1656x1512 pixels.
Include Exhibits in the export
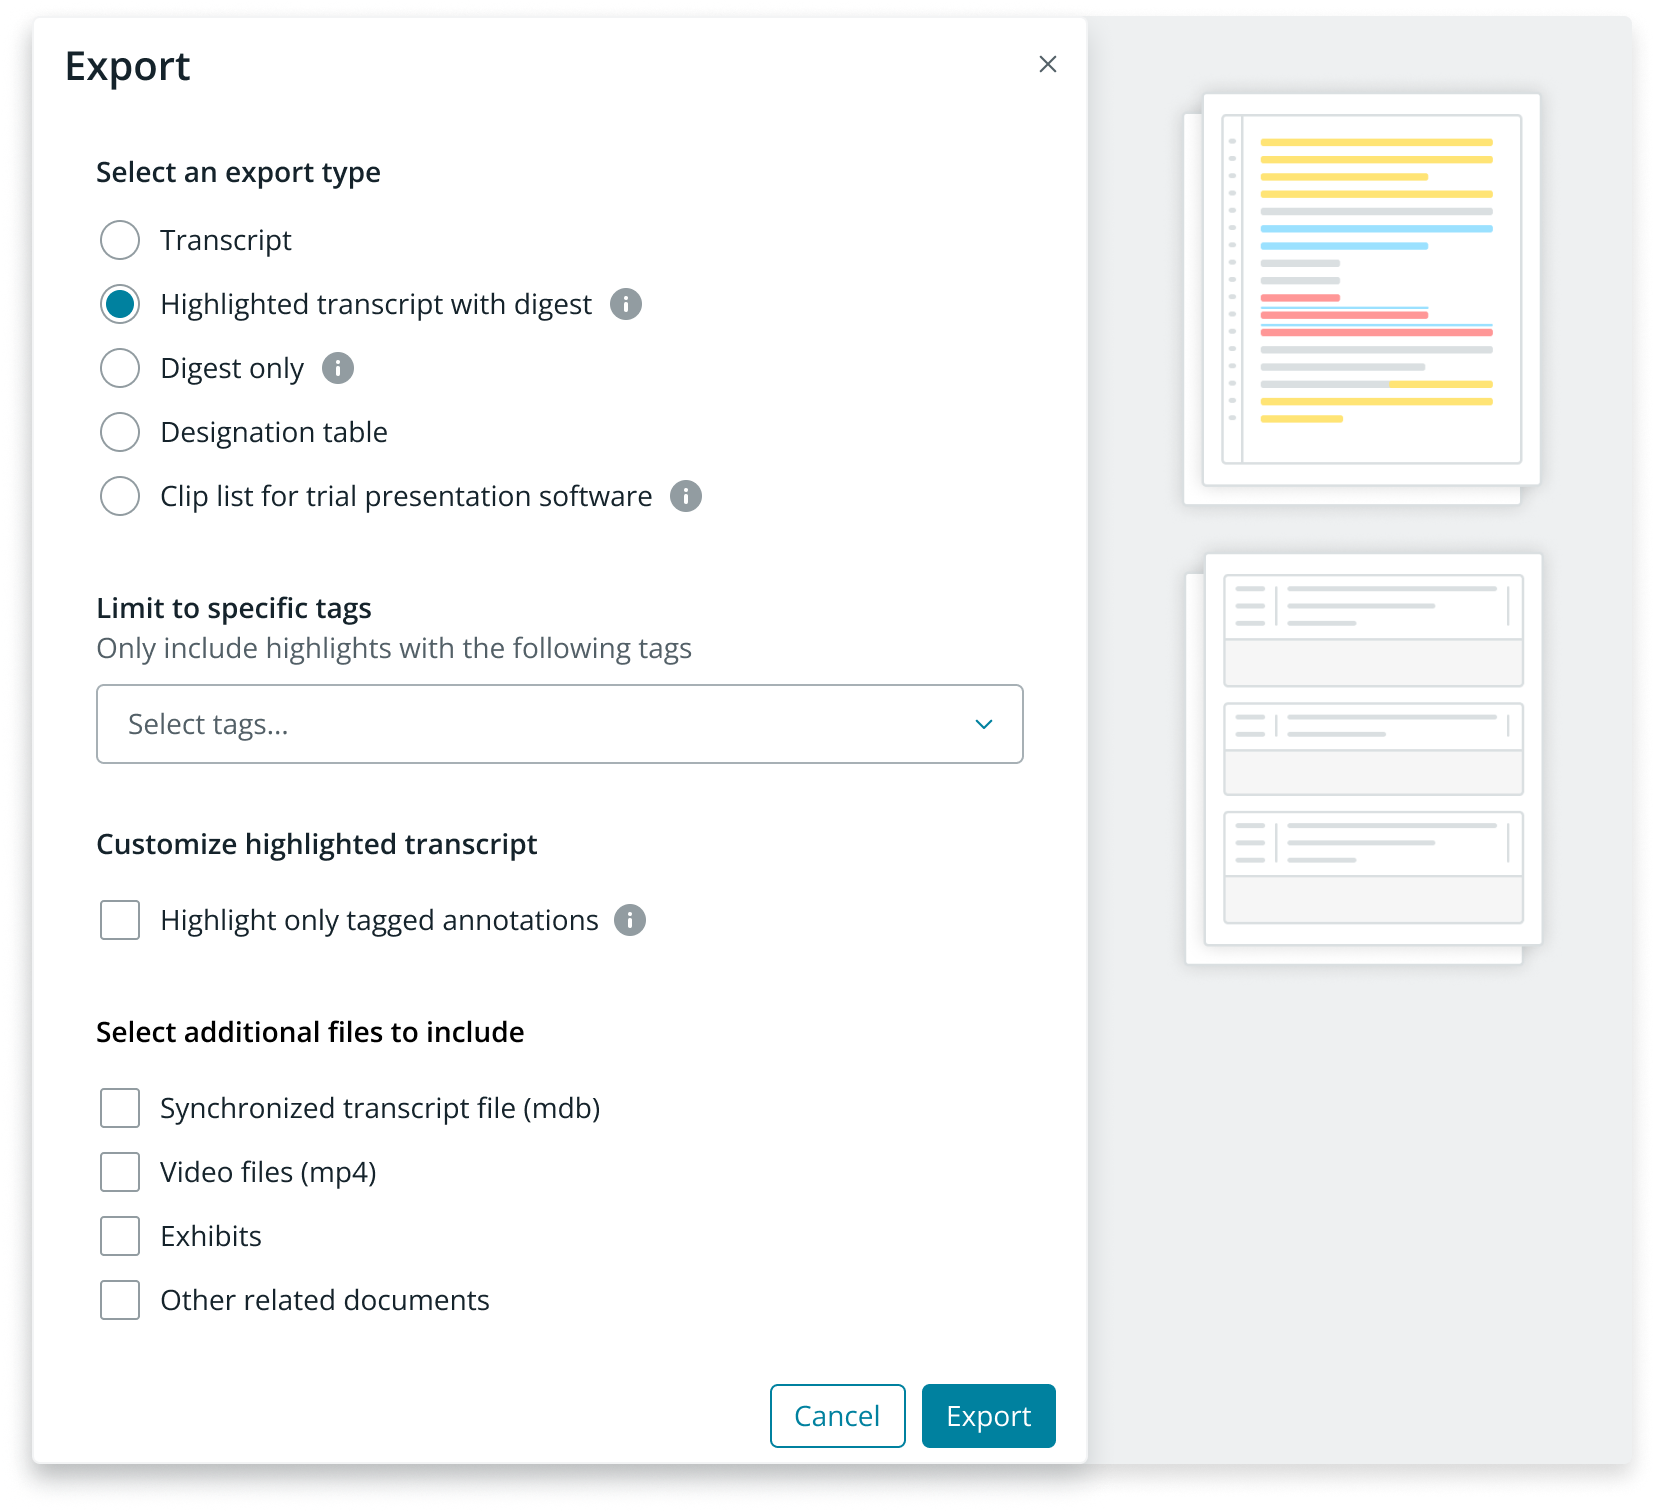click(x=119, y=1236)
